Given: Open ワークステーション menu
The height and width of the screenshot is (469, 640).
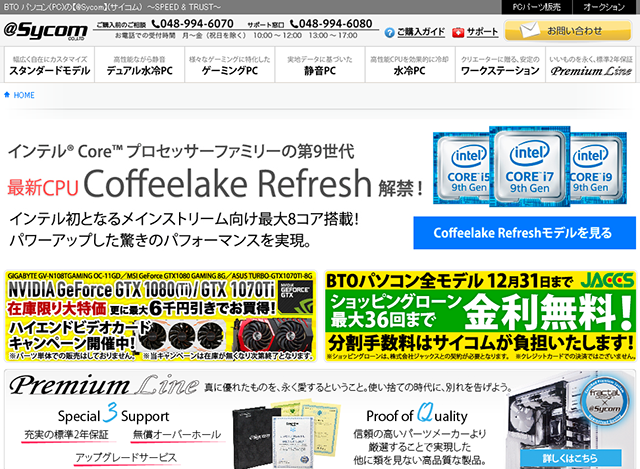Looking at the screenshot, I should tap(500, 65).
